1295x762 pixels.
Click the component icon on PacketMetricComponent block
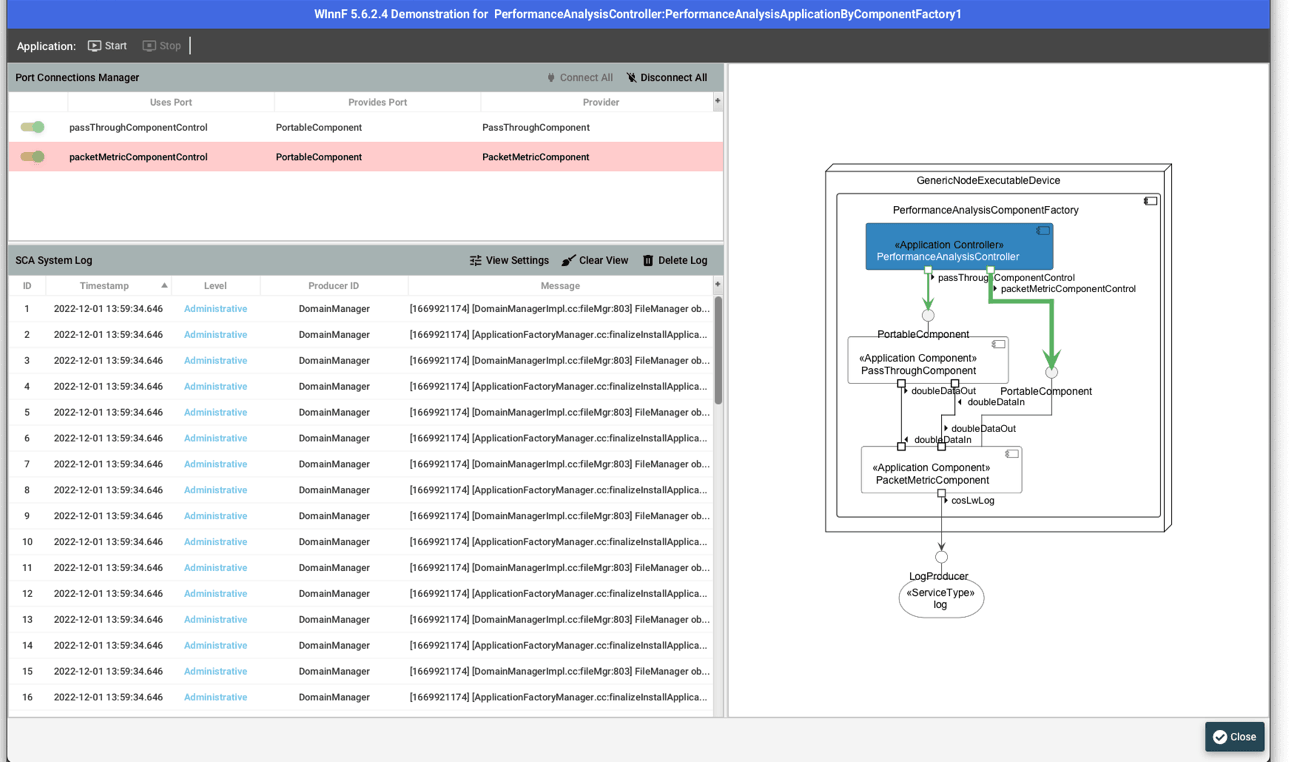[x=1011, y=453]
